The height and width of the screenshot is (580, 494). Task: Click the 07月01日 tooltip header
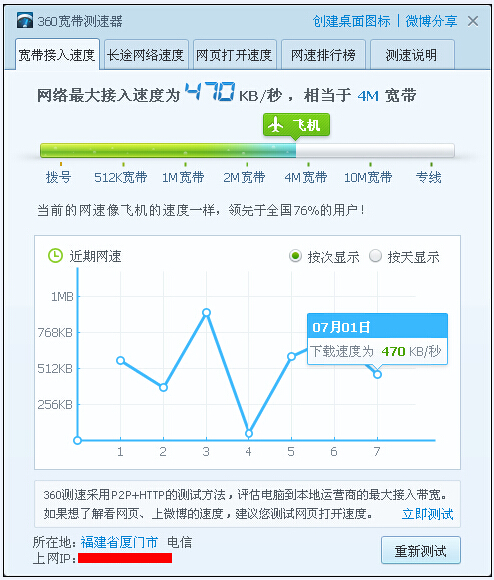[377, 327]
